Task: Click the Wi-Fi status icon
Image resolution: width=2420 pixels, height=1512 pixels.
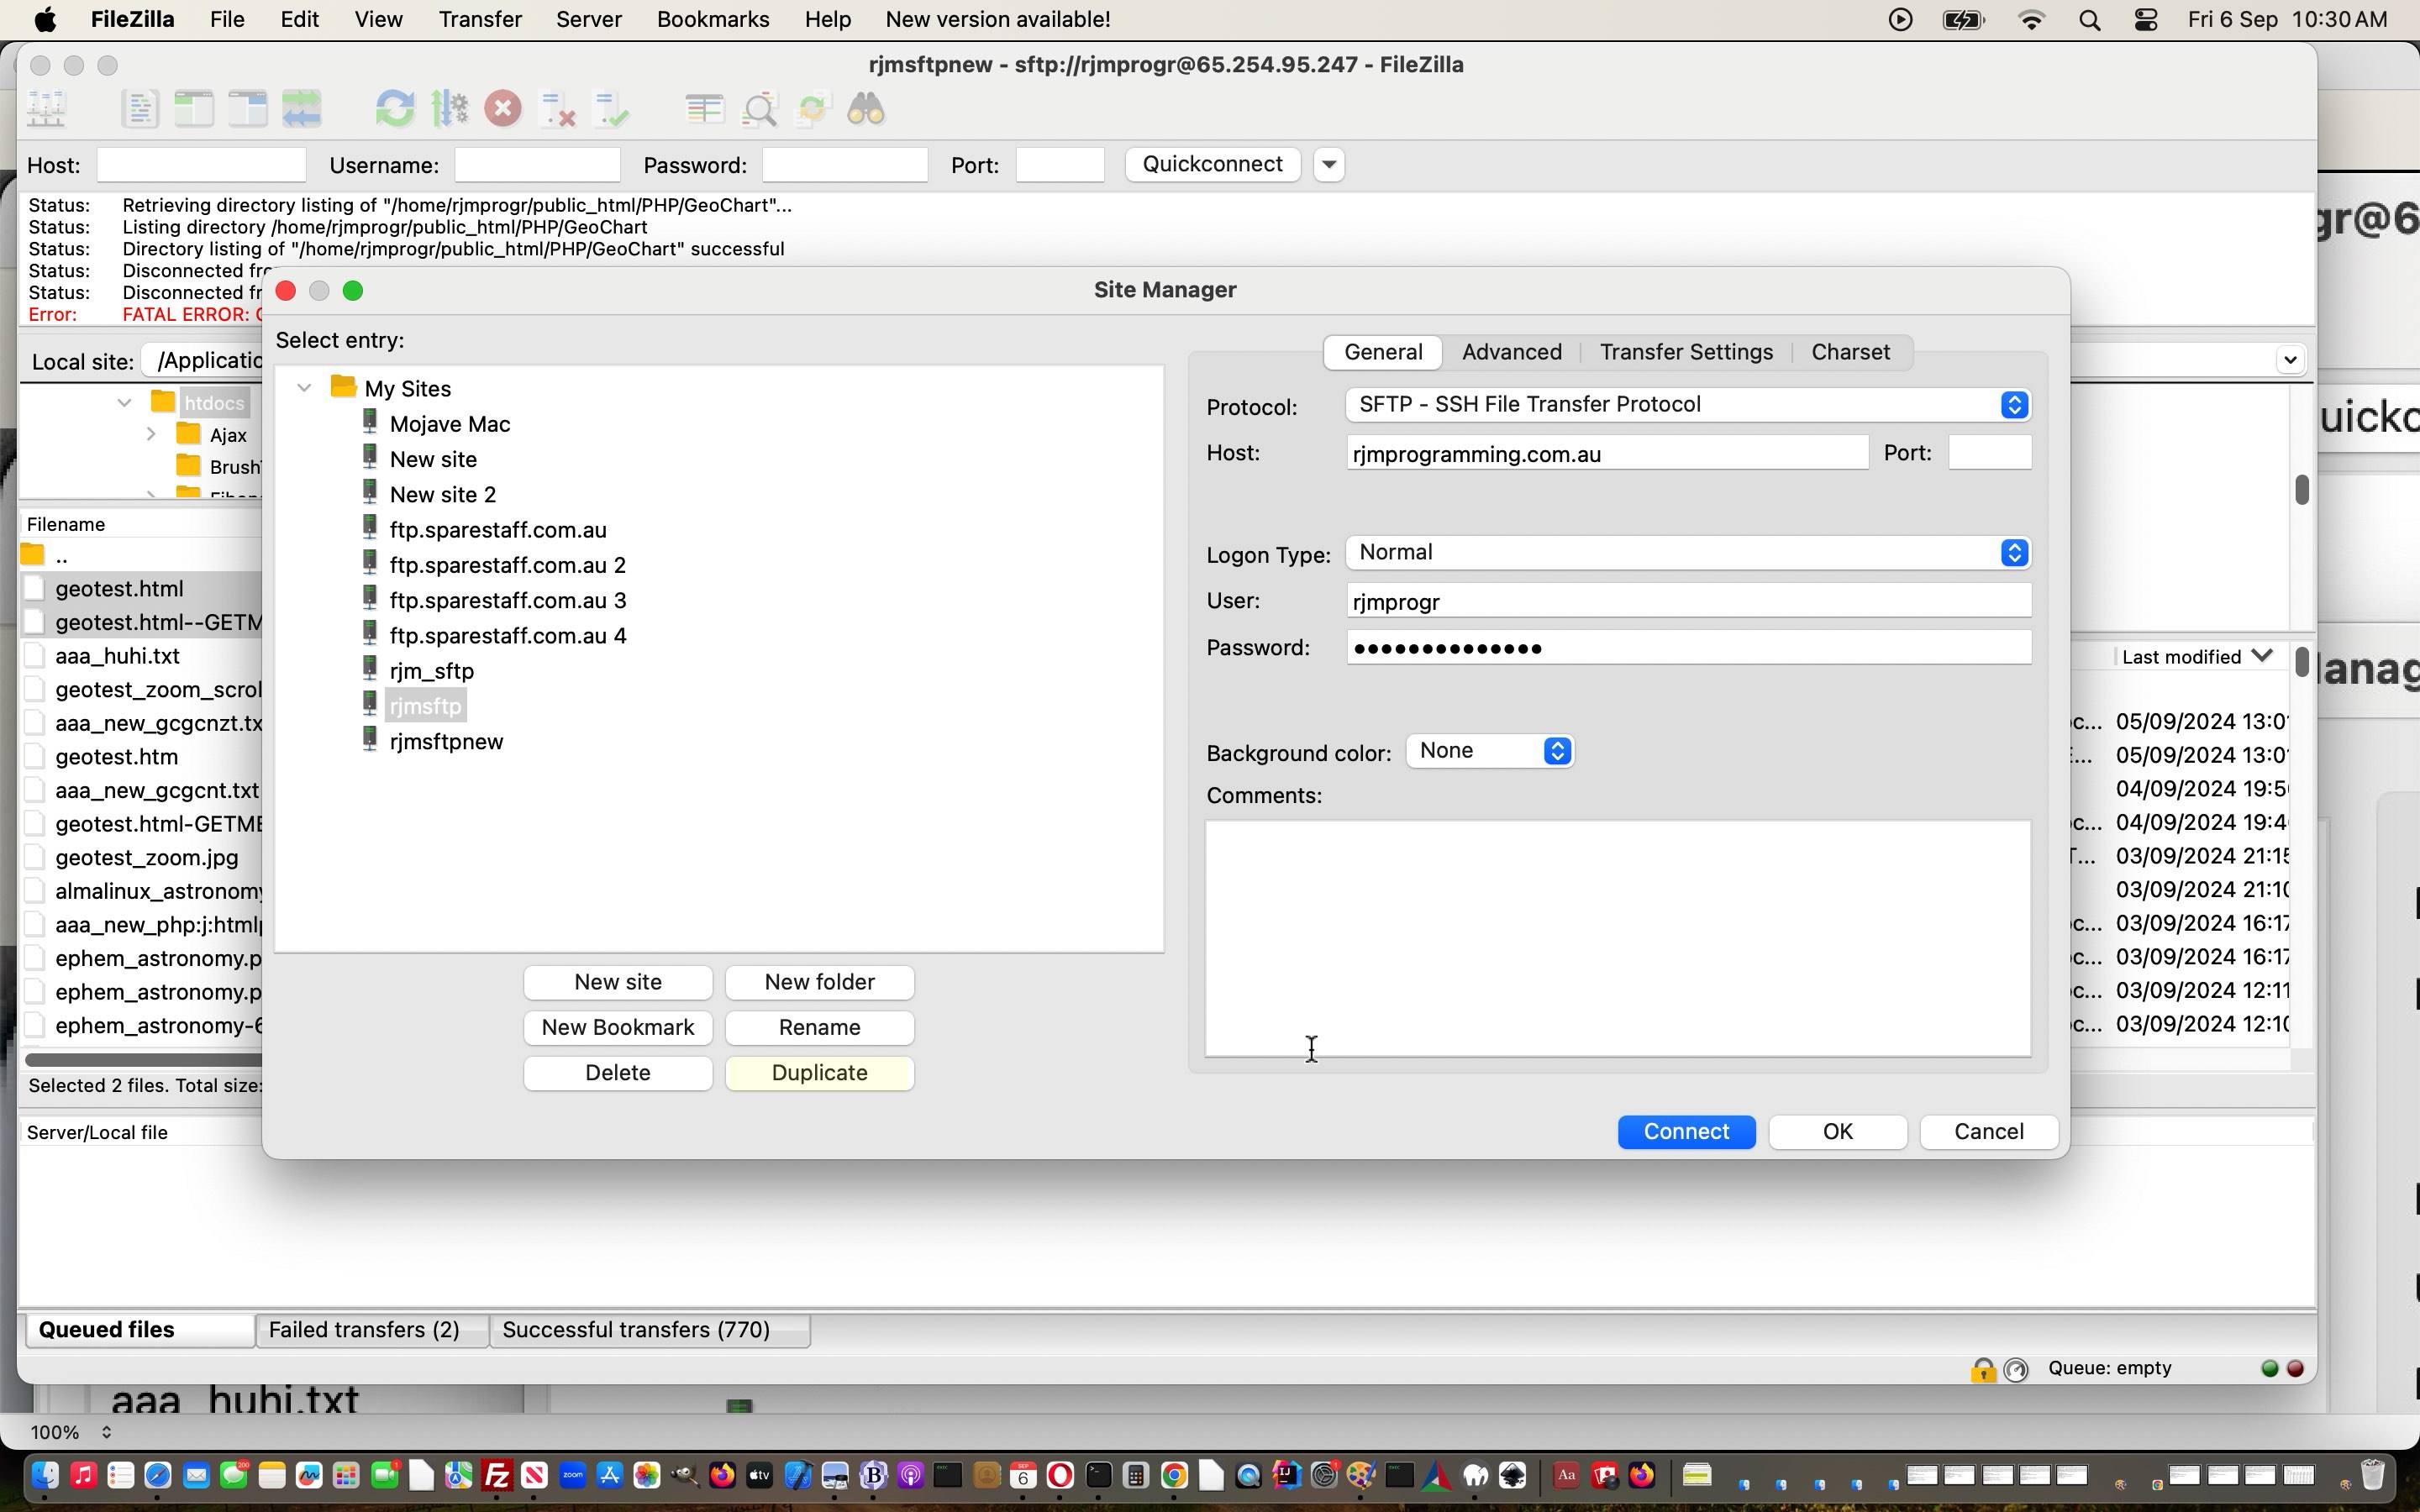Action: (x=2031, y=20)
